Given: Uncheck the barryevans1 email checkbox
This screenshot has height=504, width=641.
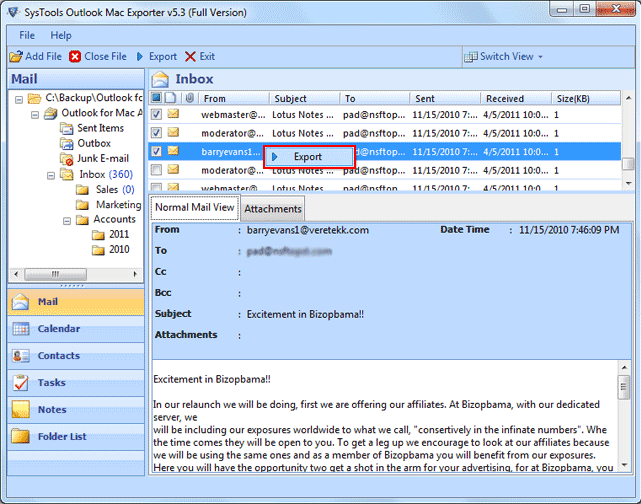Looking at the screenshot, I should (156, 151).
